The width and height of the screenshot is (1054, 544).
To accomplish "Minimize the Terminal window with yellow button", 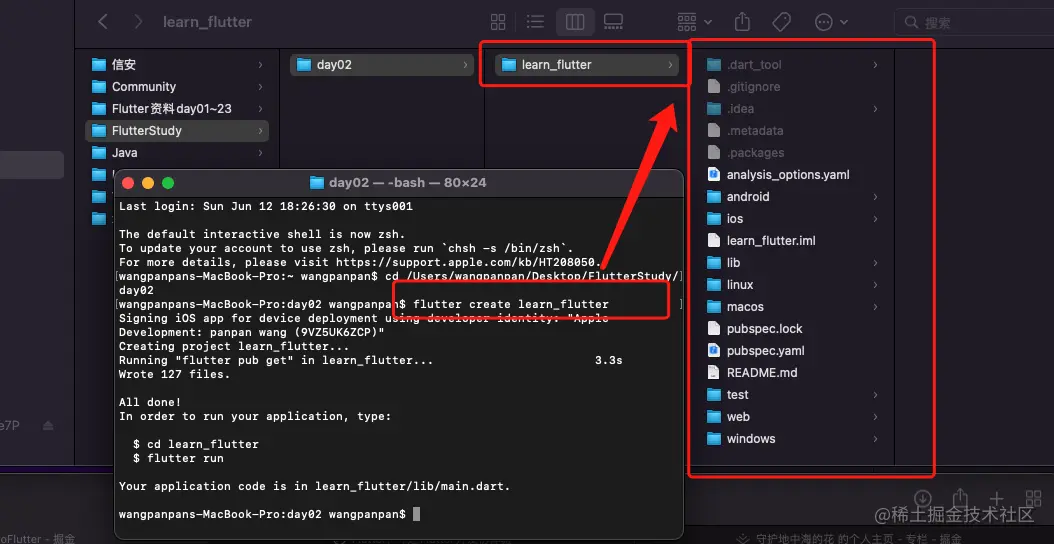I will click(x=148, y=183).
